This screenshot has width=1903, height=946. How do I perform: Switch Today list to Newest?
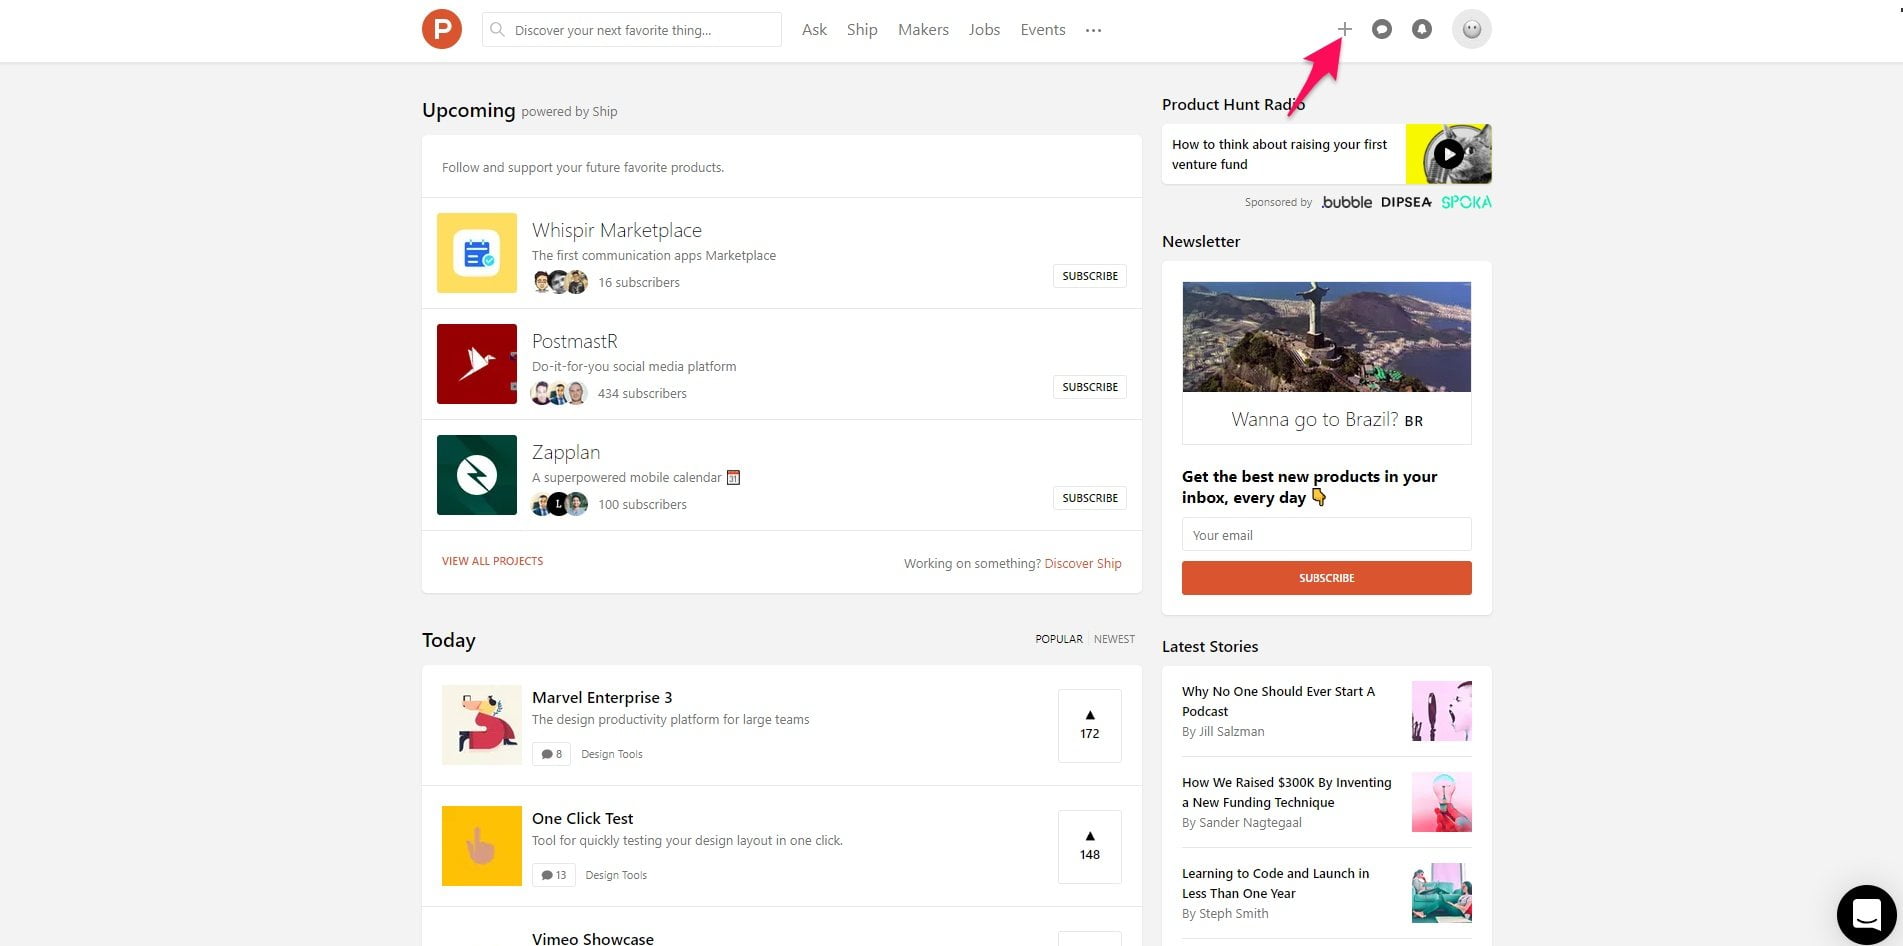tap(1114, 639)
